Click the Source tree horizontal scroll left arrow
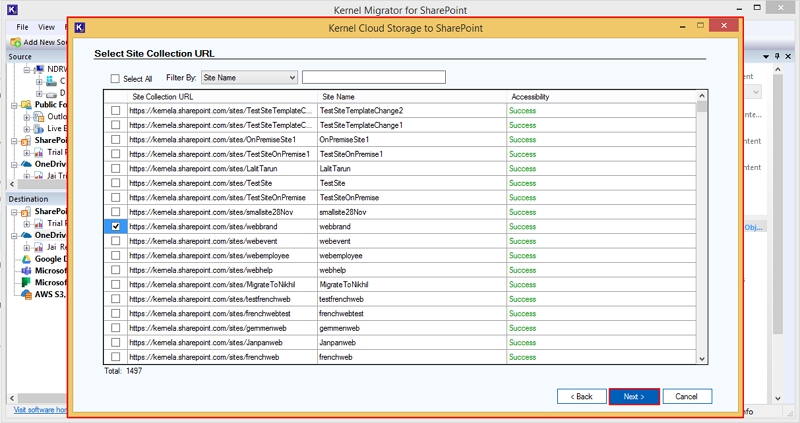This screenshot has height=423, width=800. point(12,184)
